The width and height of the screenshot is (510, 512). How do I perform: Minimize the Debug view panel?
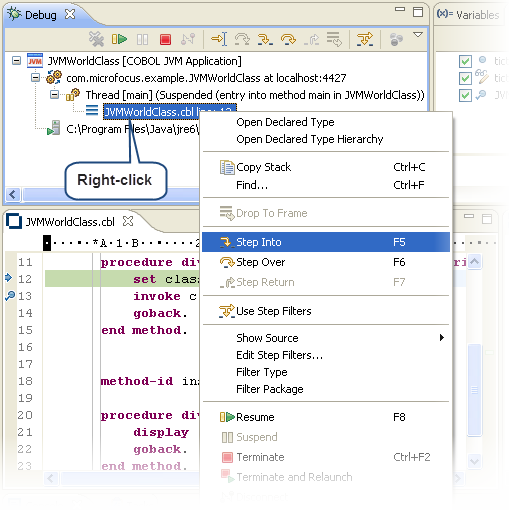[x=400, y=9]
